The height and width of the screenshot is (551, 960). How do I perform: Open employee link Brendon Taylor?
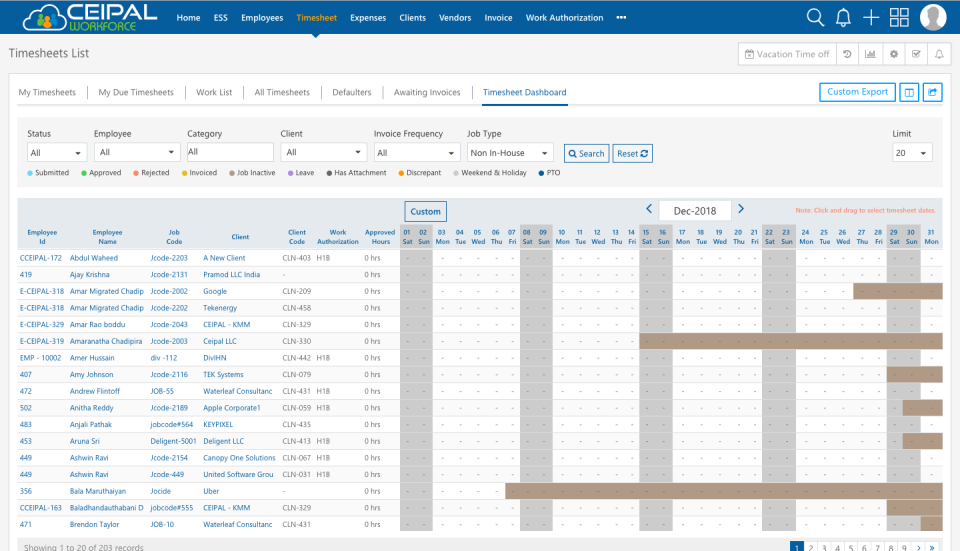(x=94, y=525)
